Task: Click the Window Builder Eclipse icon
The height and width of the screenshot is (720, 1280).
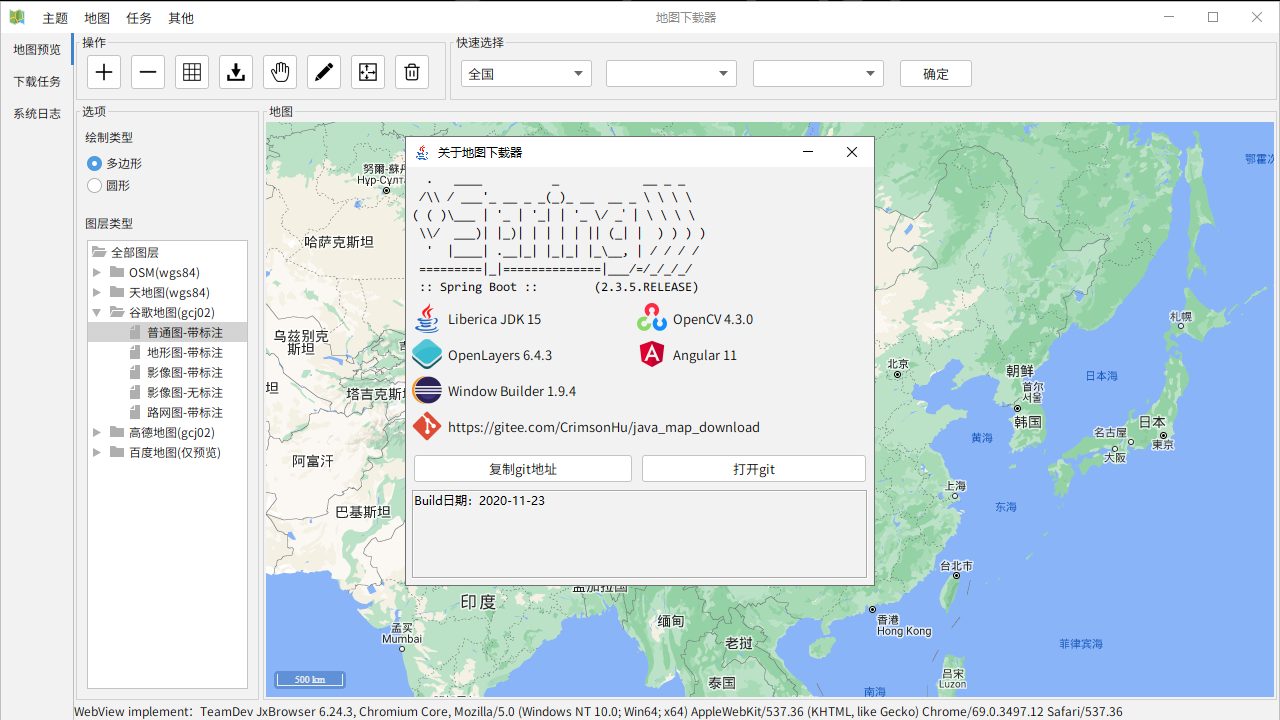Action: (427, 391)
